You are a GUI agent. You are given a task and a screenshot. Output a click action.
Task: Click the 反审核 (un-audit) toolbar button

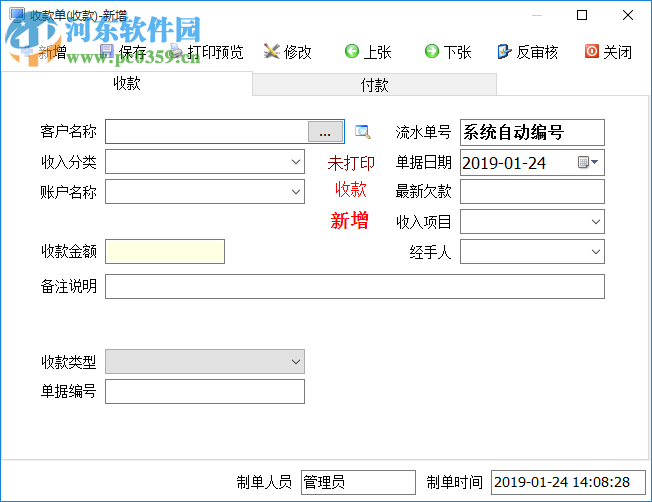pos(527,52)
